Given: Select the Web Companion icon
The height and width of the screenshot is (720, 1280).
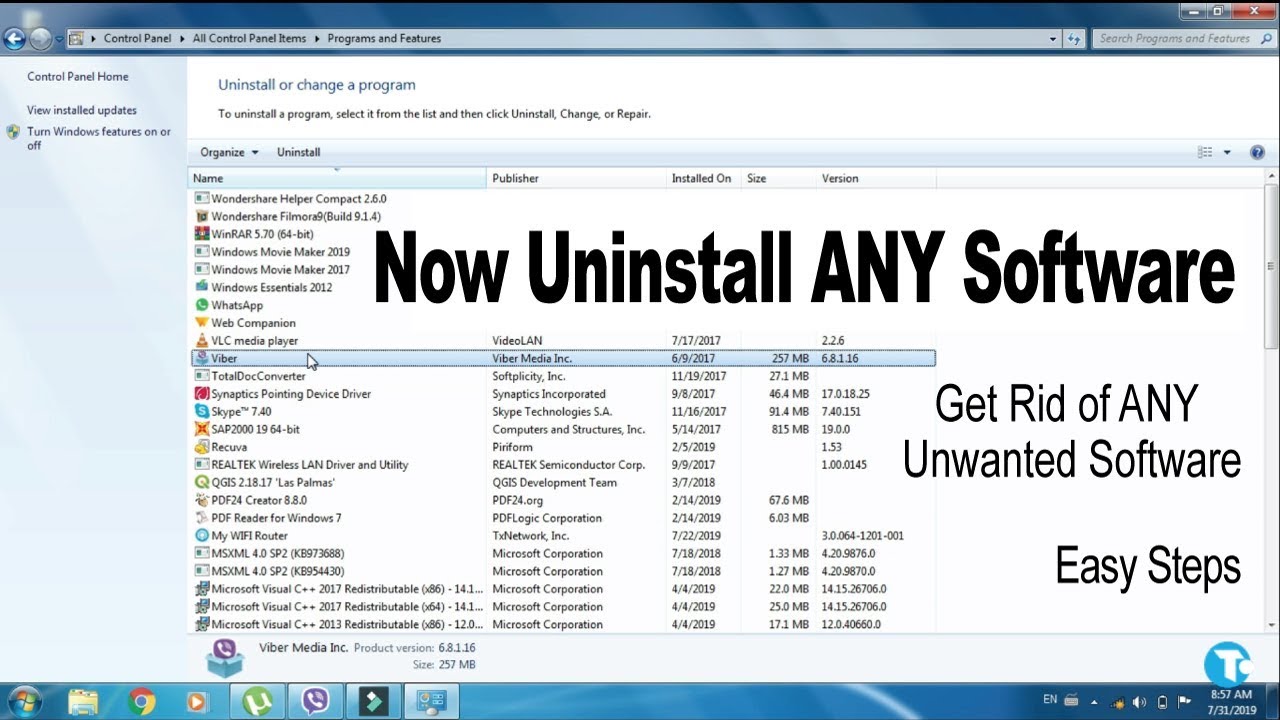Looking at the screenshot, I should pos(202,323).
